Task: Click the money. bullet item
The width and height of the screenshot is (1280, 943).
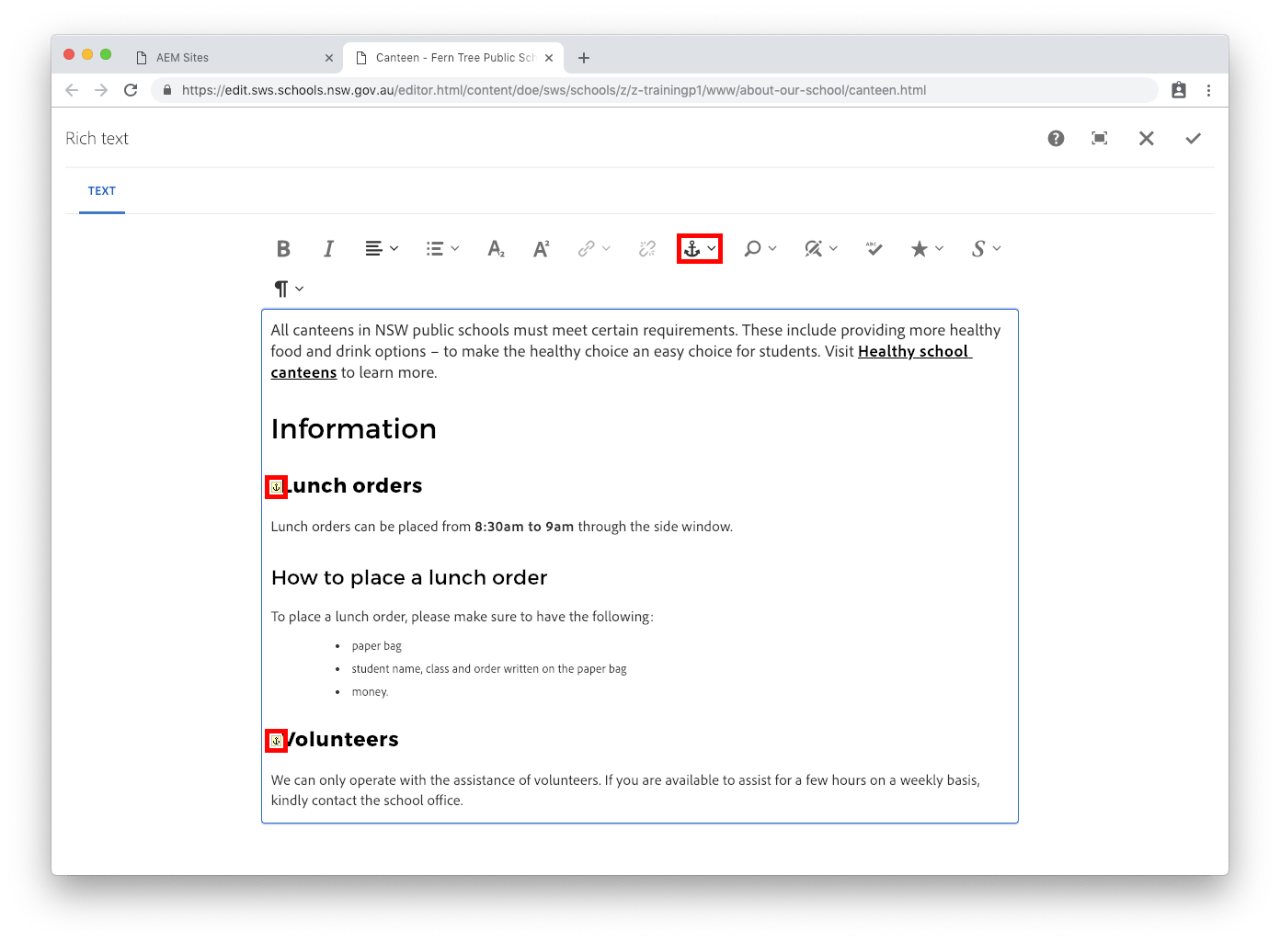Action: point(369,692)
